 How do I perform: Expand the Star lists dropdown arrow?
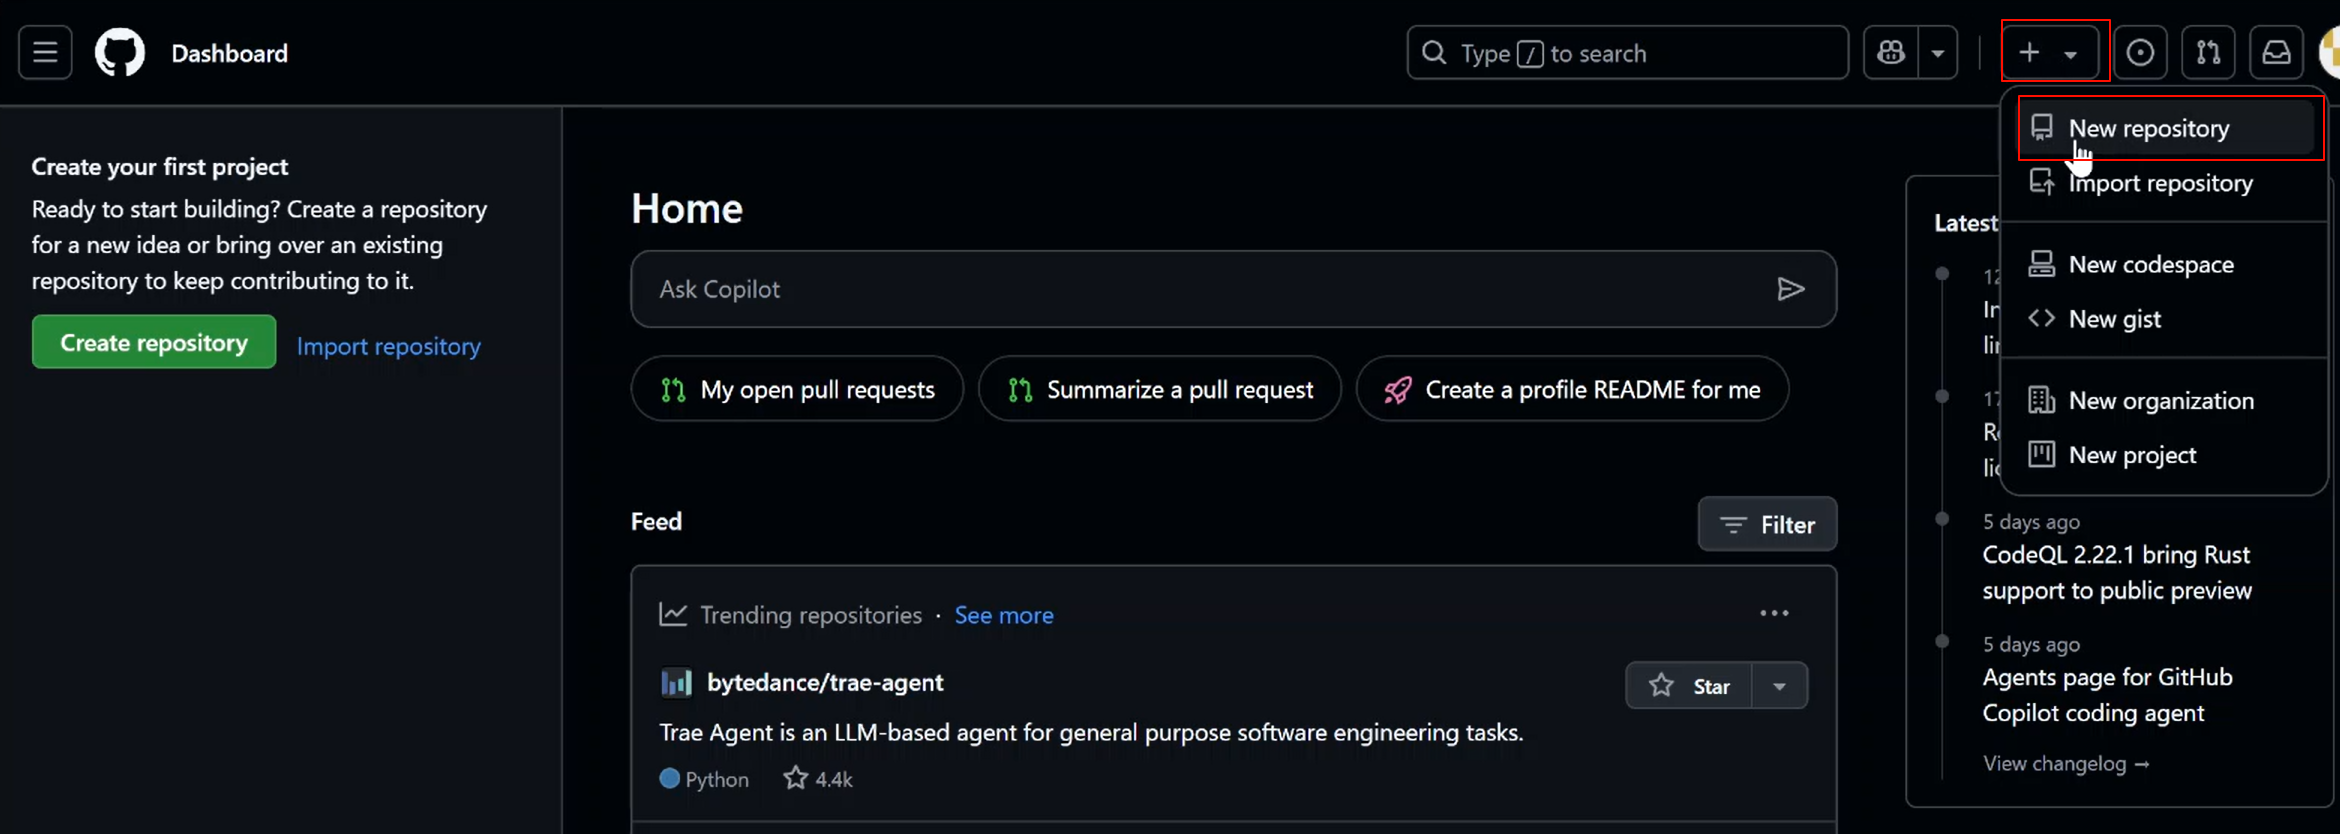1779,686
